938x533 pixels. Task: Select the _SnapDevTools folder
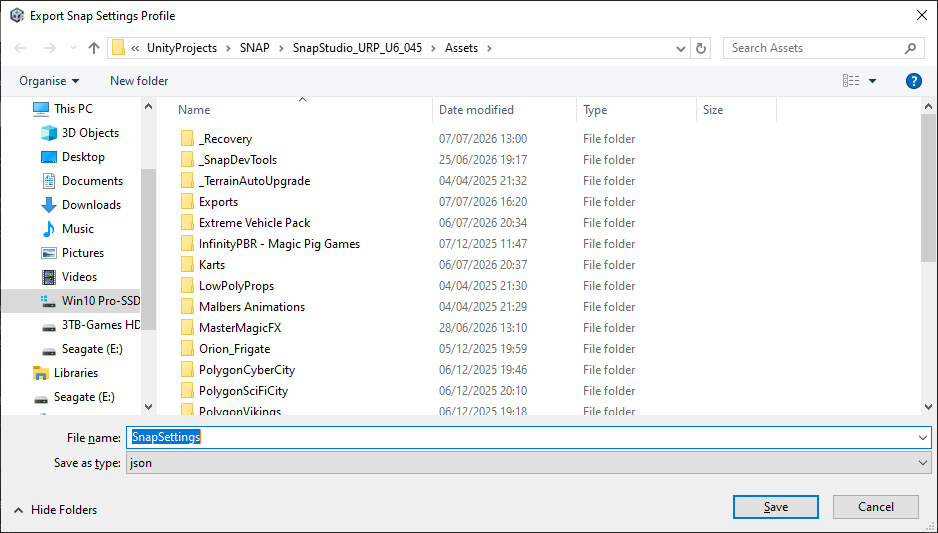[x=237, y=160]
